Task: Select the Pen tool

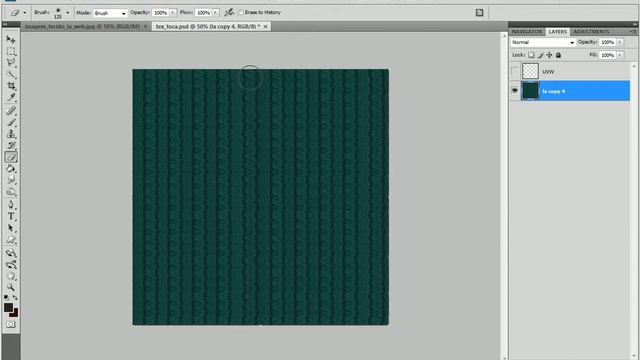Action: (11, 205)
